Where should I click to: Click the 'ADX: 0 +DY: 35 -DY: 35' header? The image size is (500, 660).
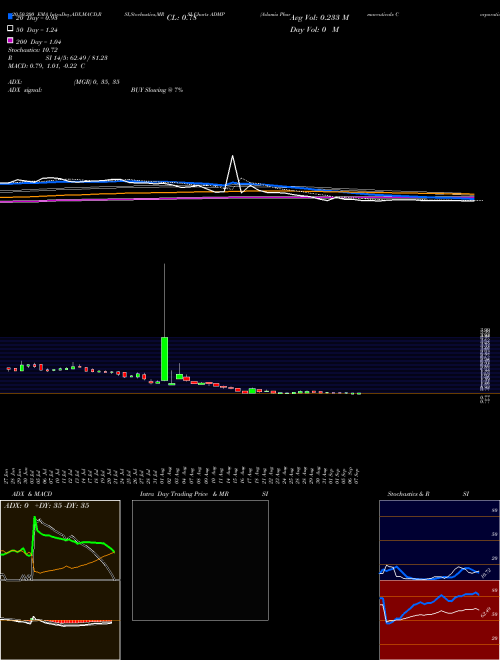tap(46, 506)
